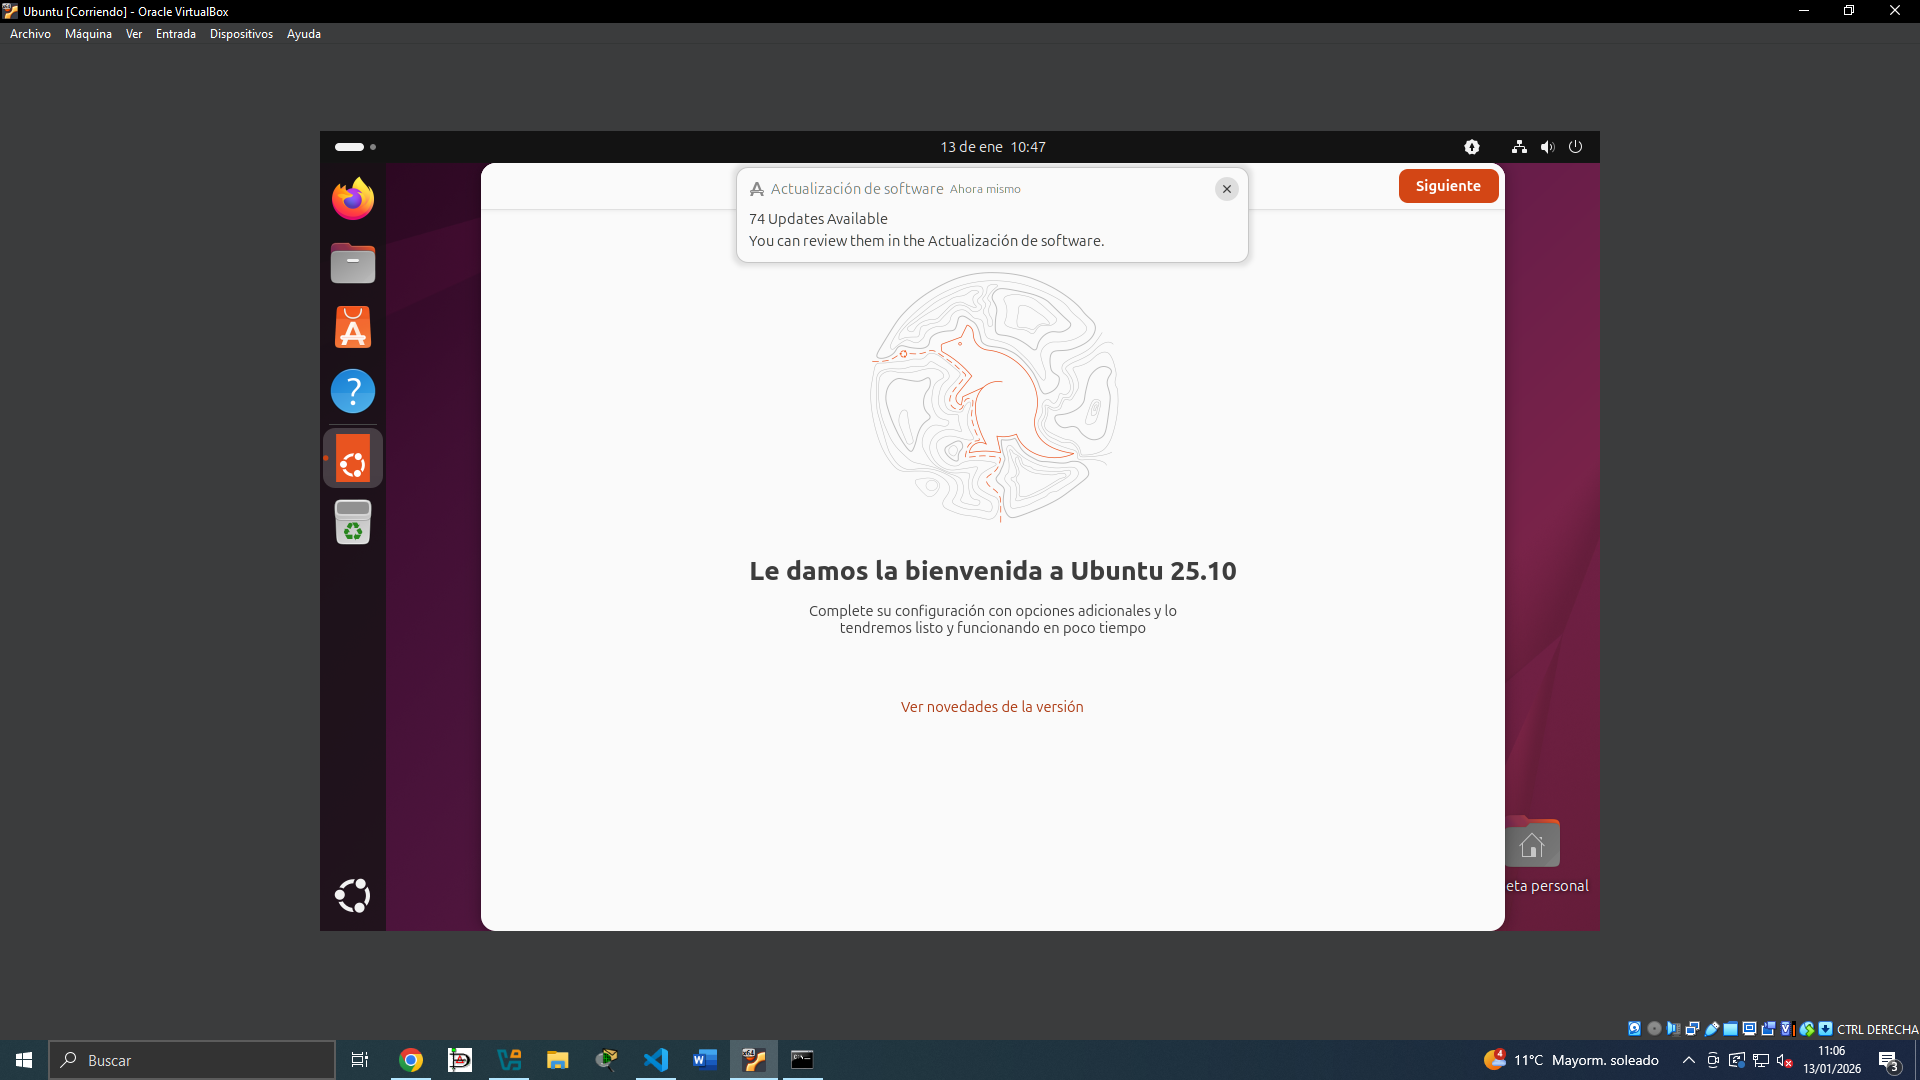
Task: Click VirtualBox audio status indicator
Action: (1673, 1029)
